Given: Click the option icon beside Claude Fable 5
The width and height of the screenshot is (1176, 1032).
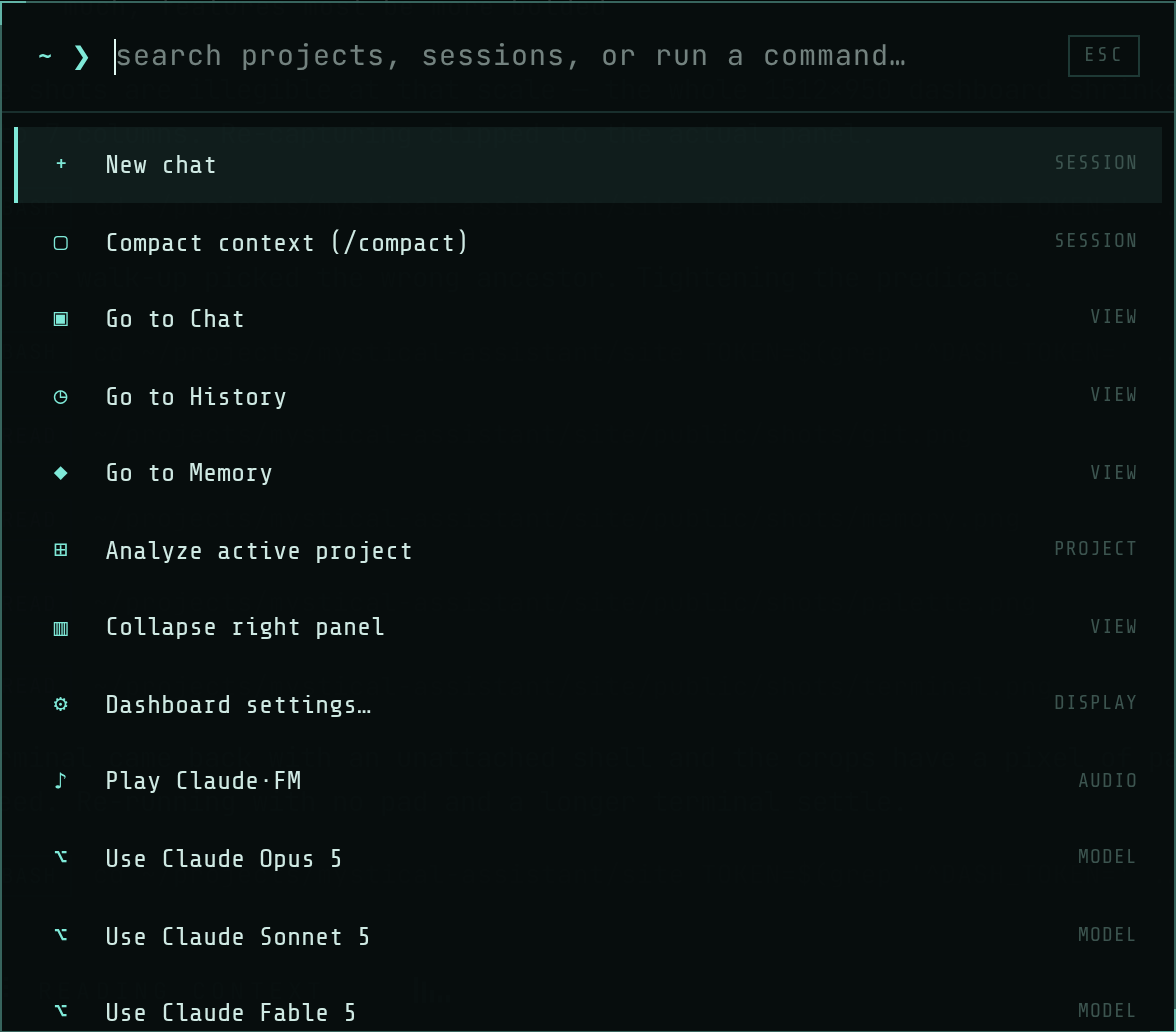Looking at the screenshot, I should pos(62,1011).
